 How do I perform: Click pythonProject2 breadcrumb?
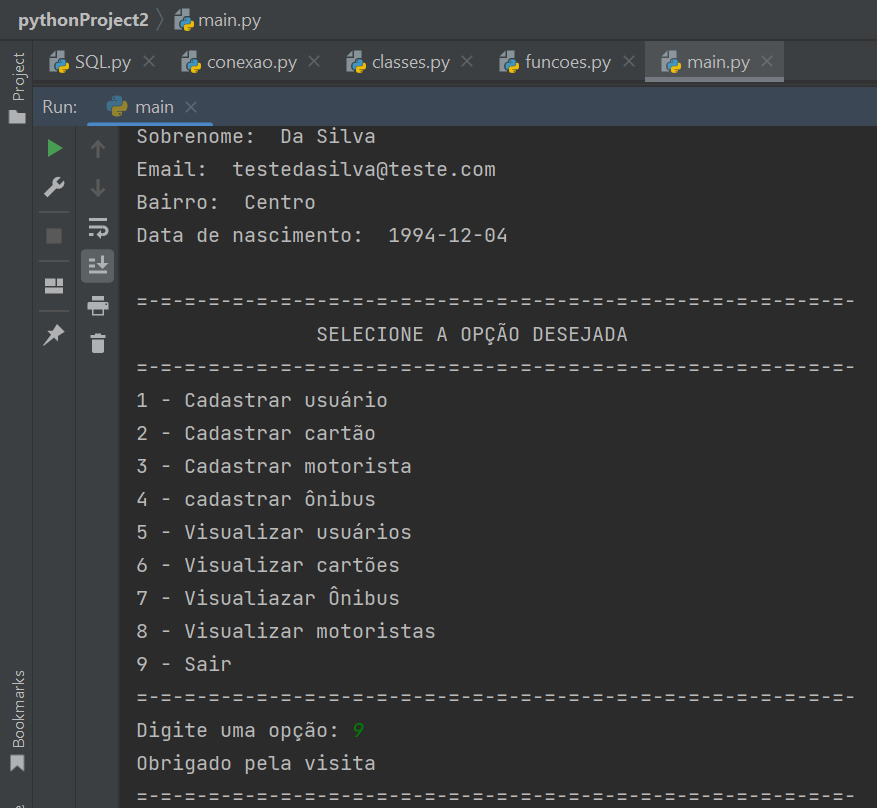[x=83, y=20]
